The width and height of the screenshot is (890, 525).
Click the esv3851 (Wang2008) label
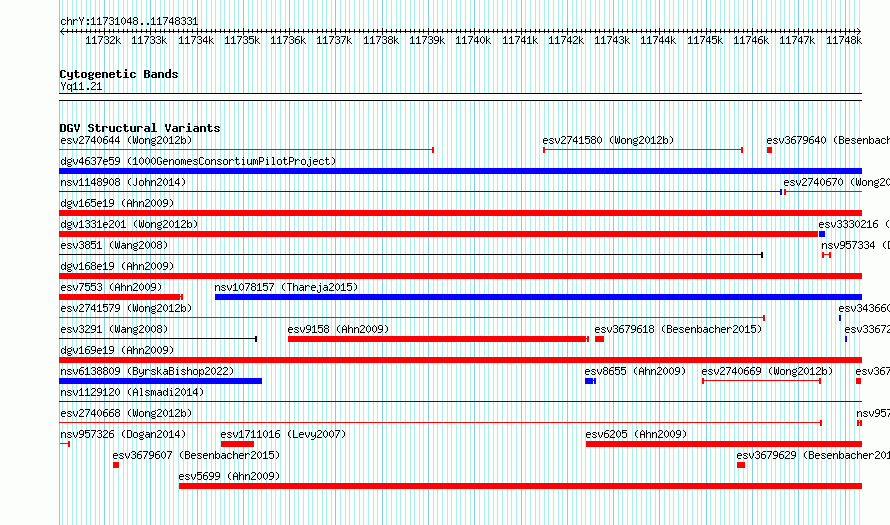point(114,245)
